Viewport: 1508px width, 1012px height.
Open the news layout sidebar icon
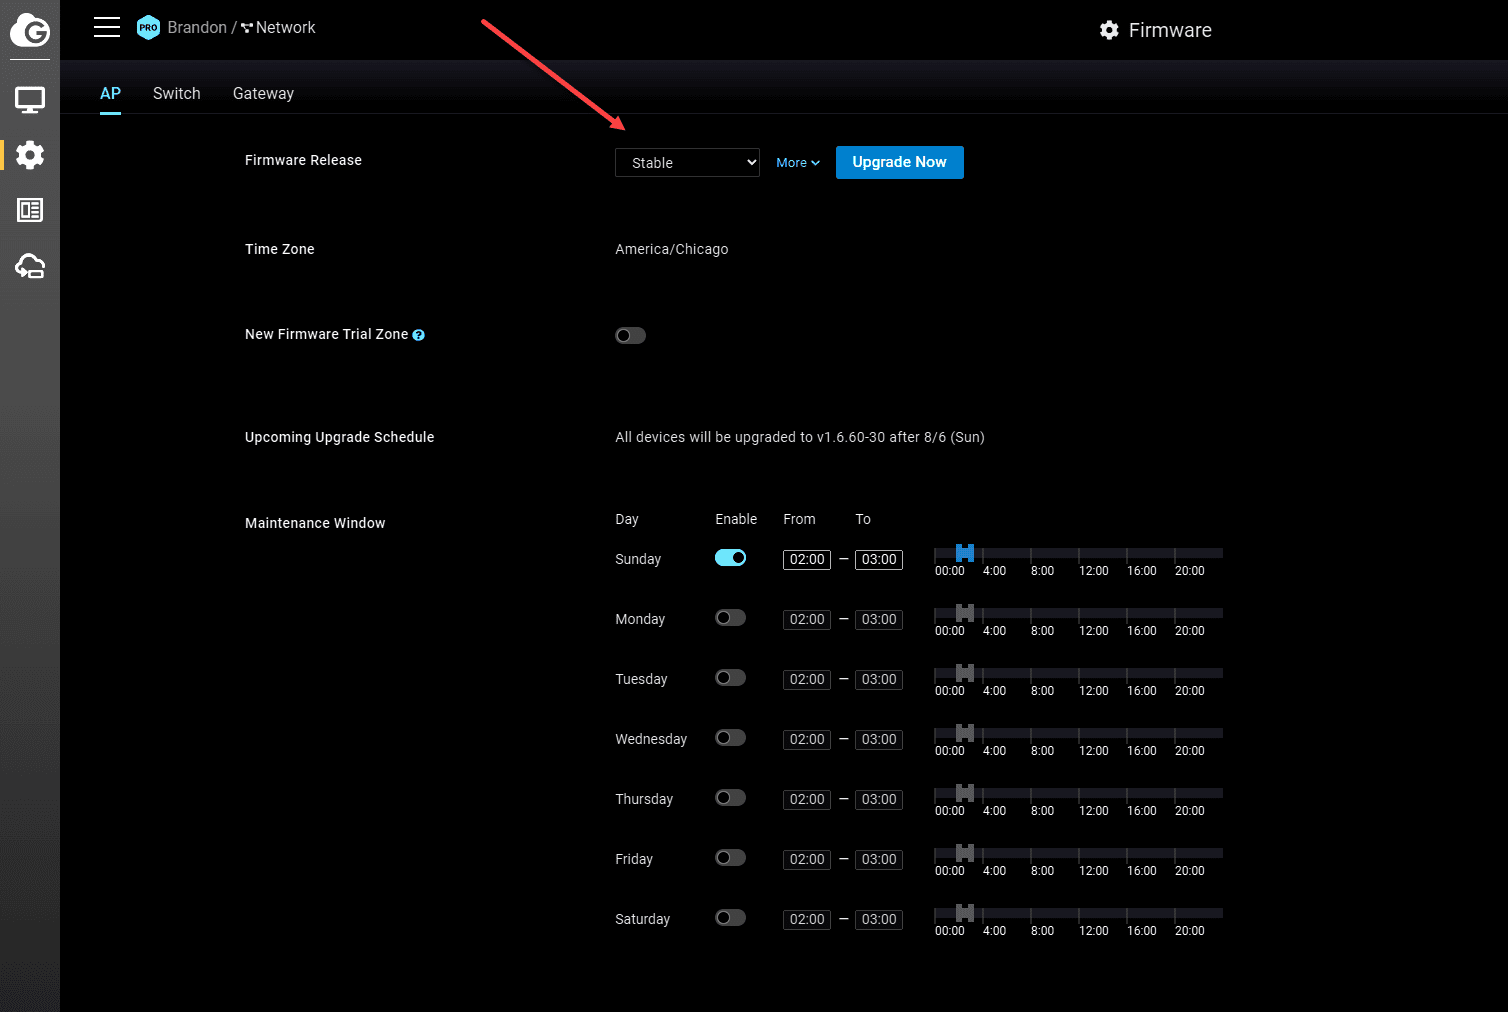pos(30,210)
